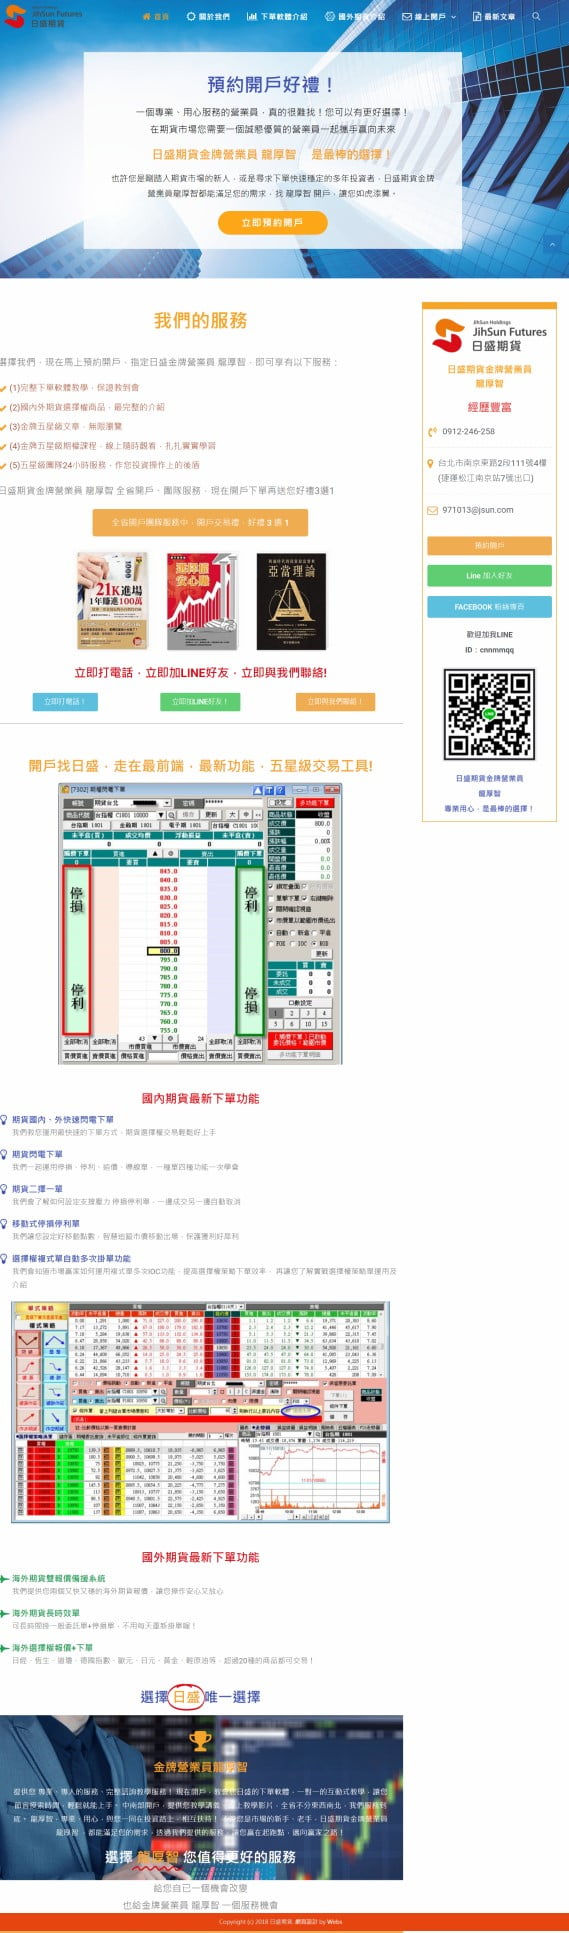Click the 全省開戶團隊服務中 promo button
This screenshot has width=569, height=1933.
[x=200, y=522]
